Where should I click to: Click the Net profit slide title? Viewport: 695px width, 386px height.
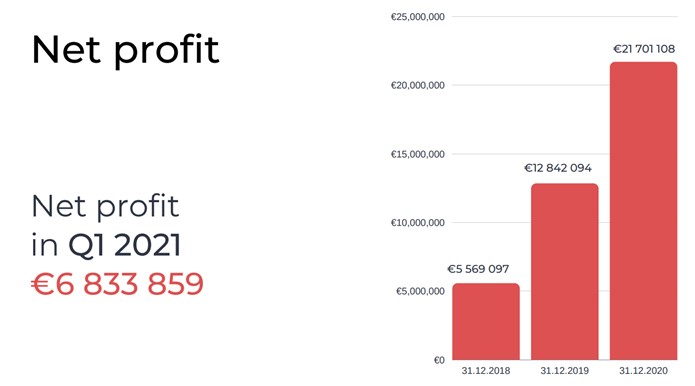click(x=125, y=50)
